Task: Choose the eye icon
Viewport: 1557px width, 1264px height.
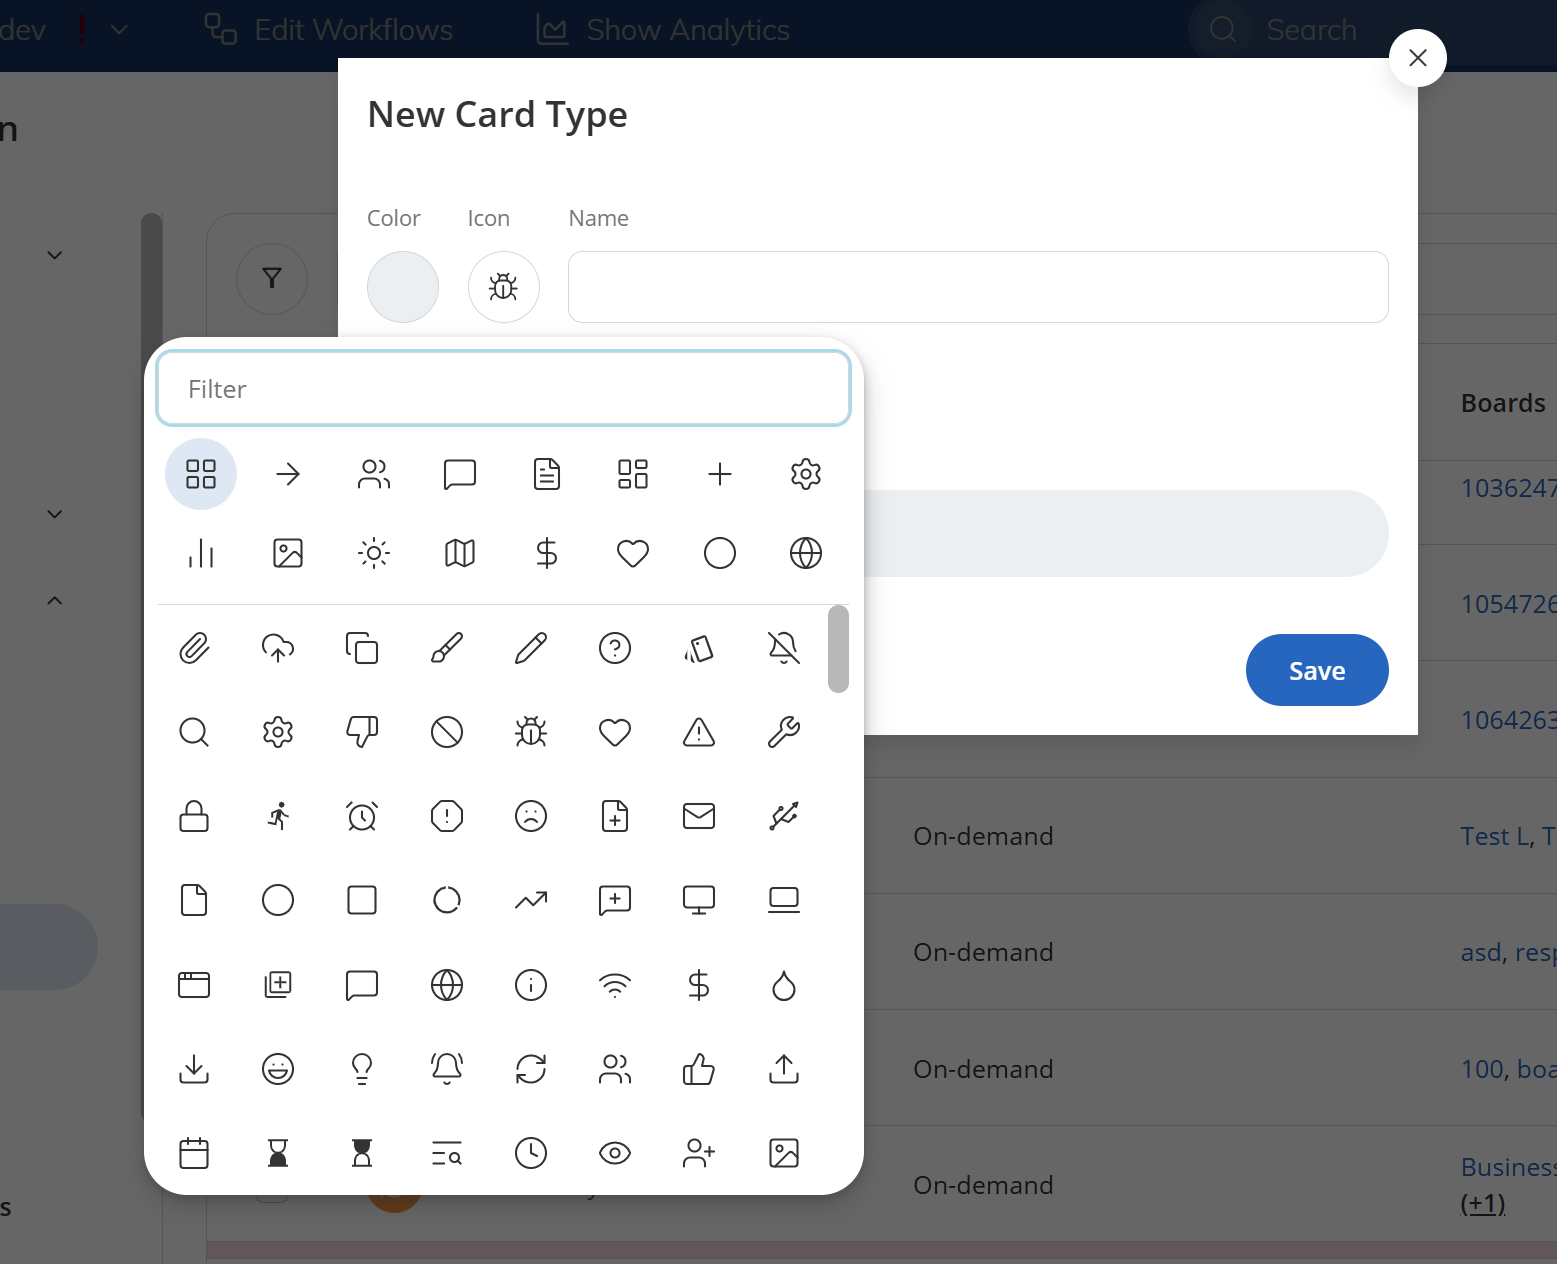Action: [615, 1153]
